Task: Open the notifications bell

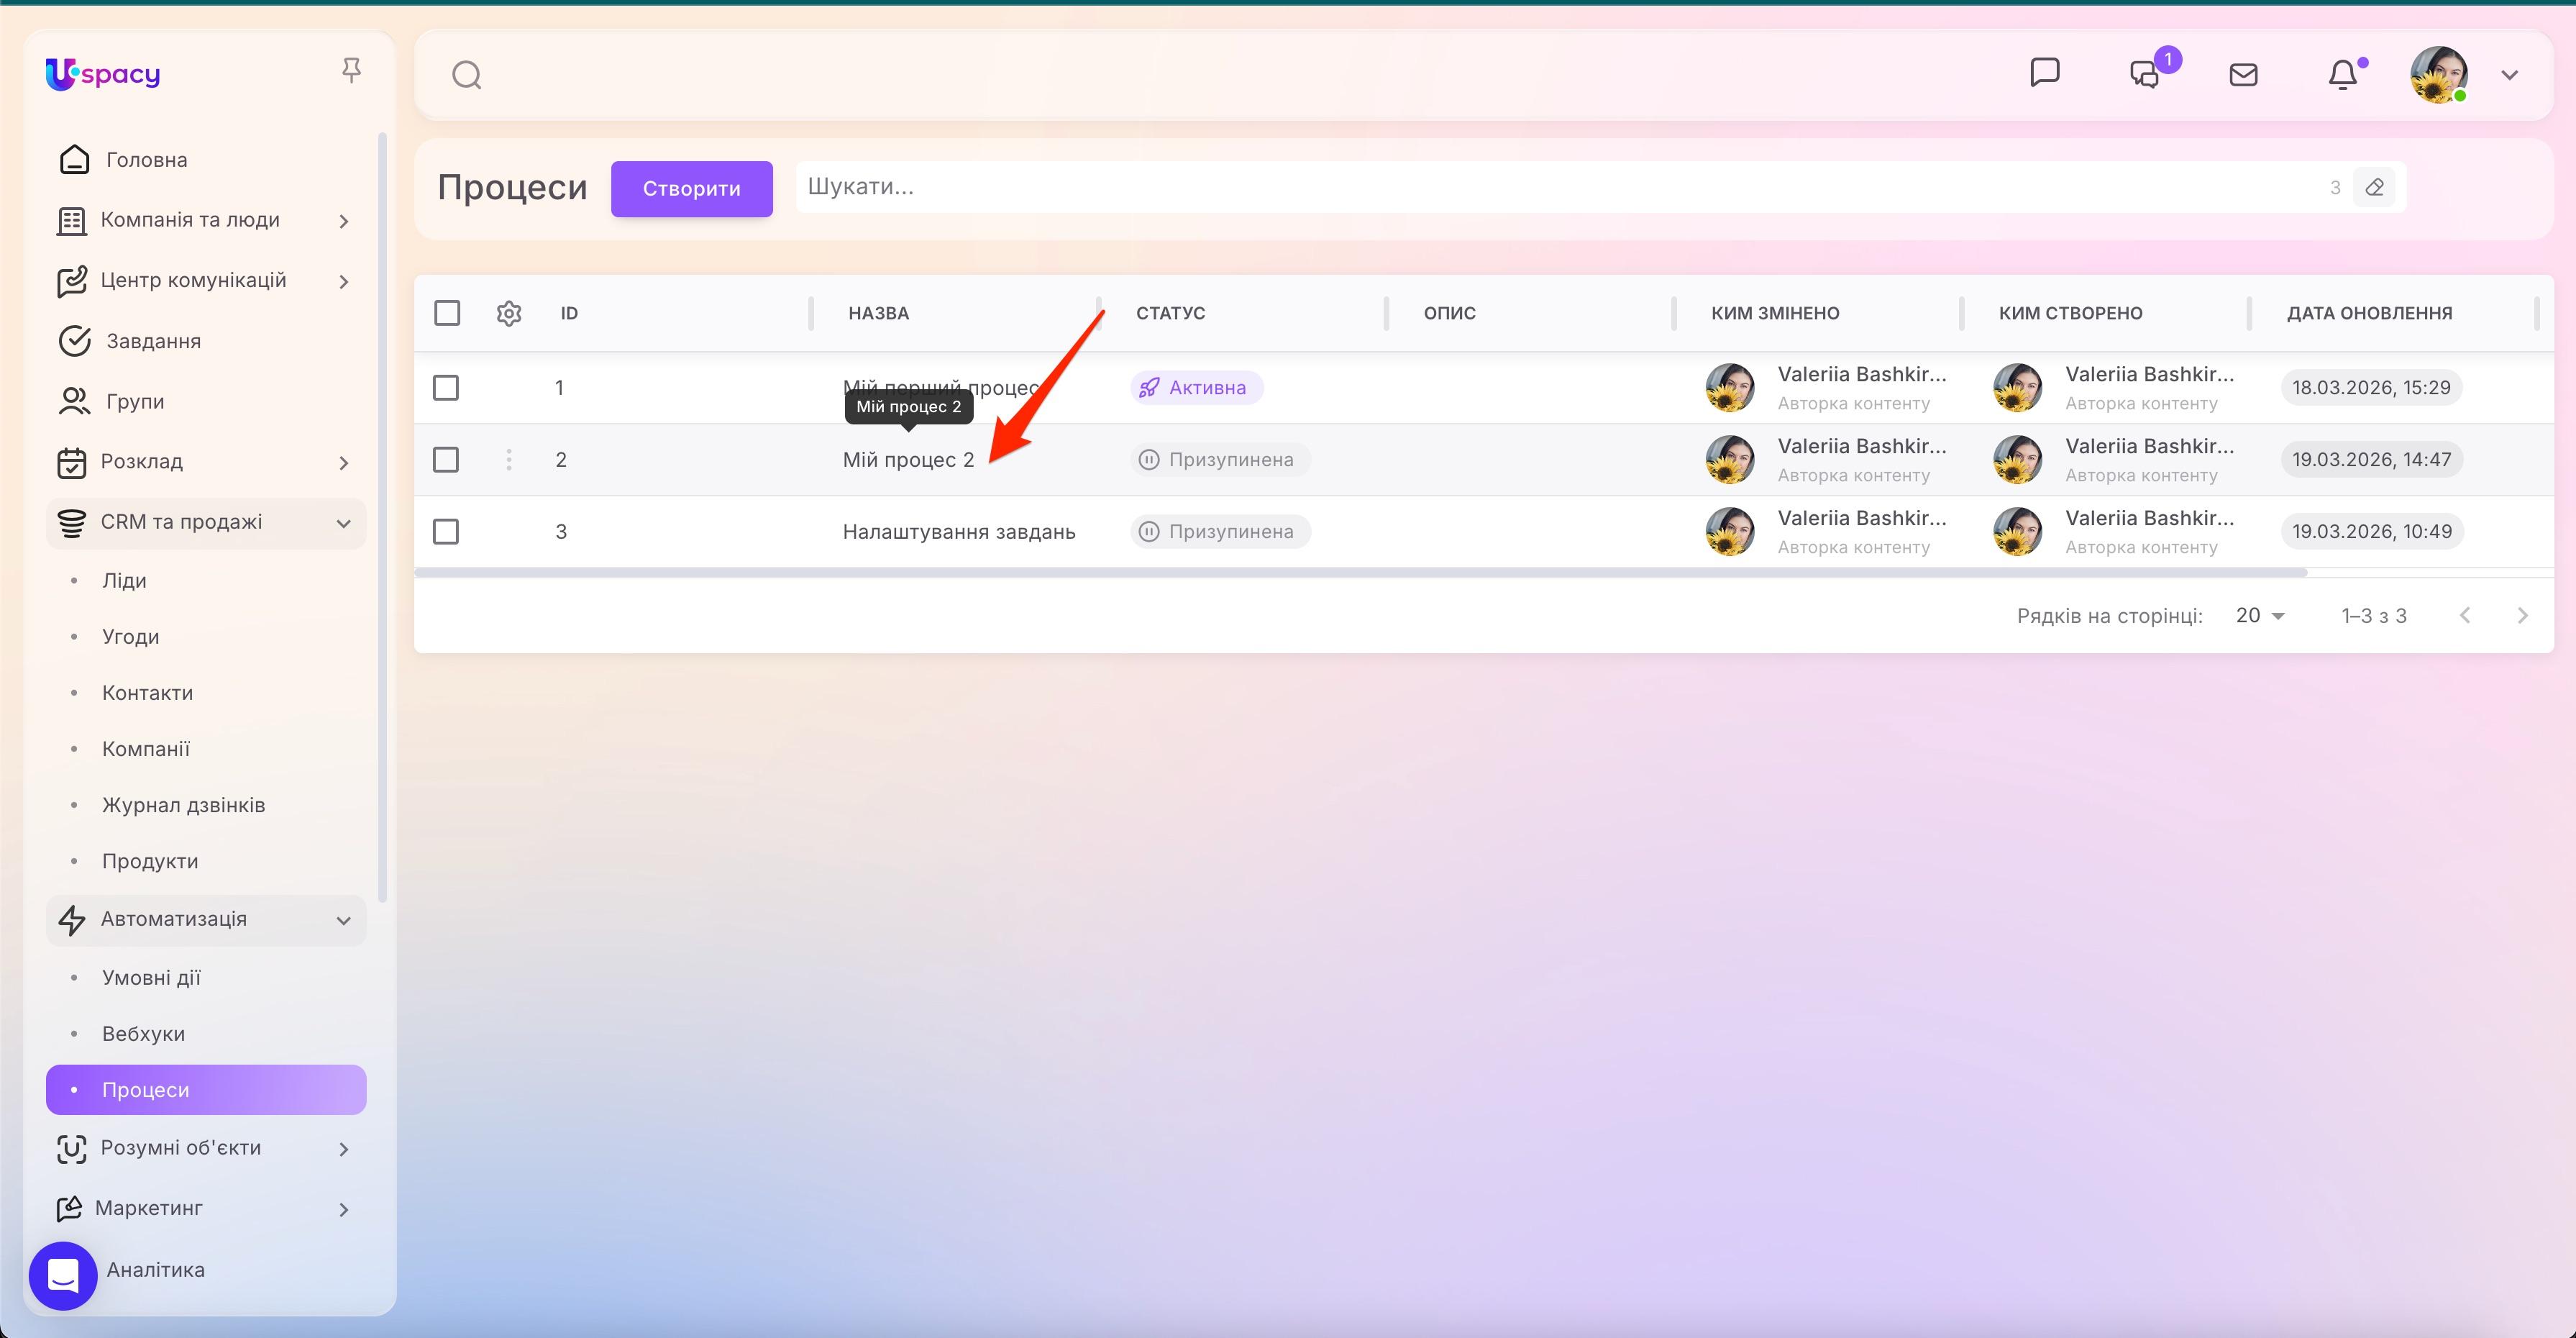Action: click(2344, 74)
